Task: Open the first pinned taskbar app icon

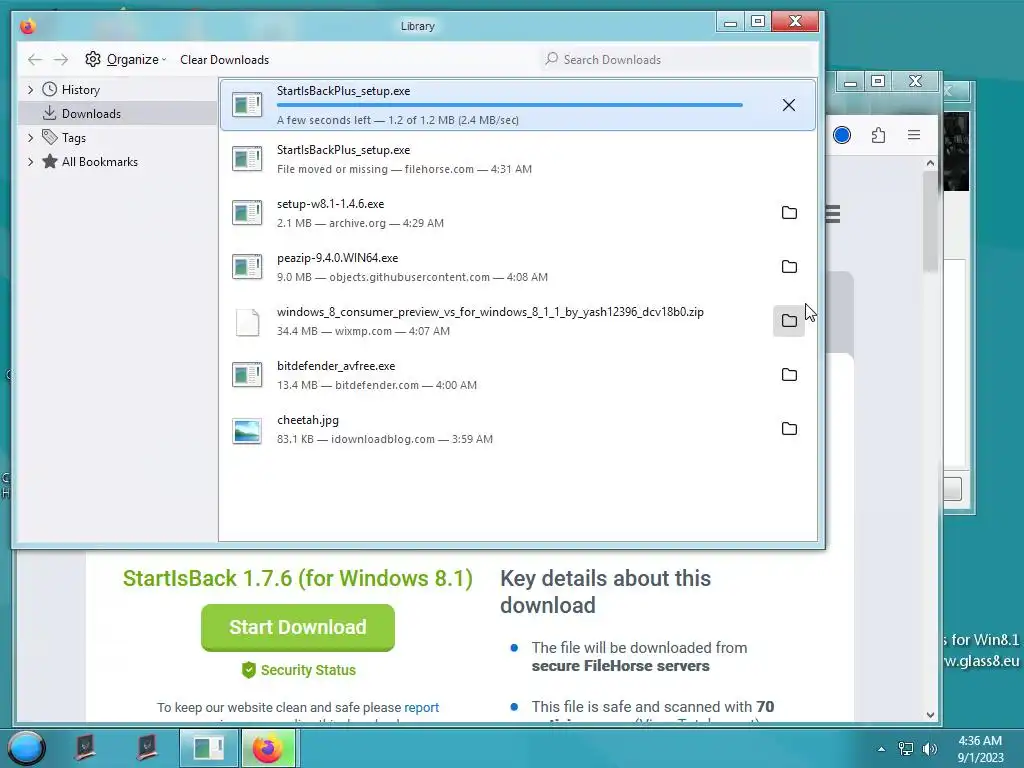Action: pos(85,748)
